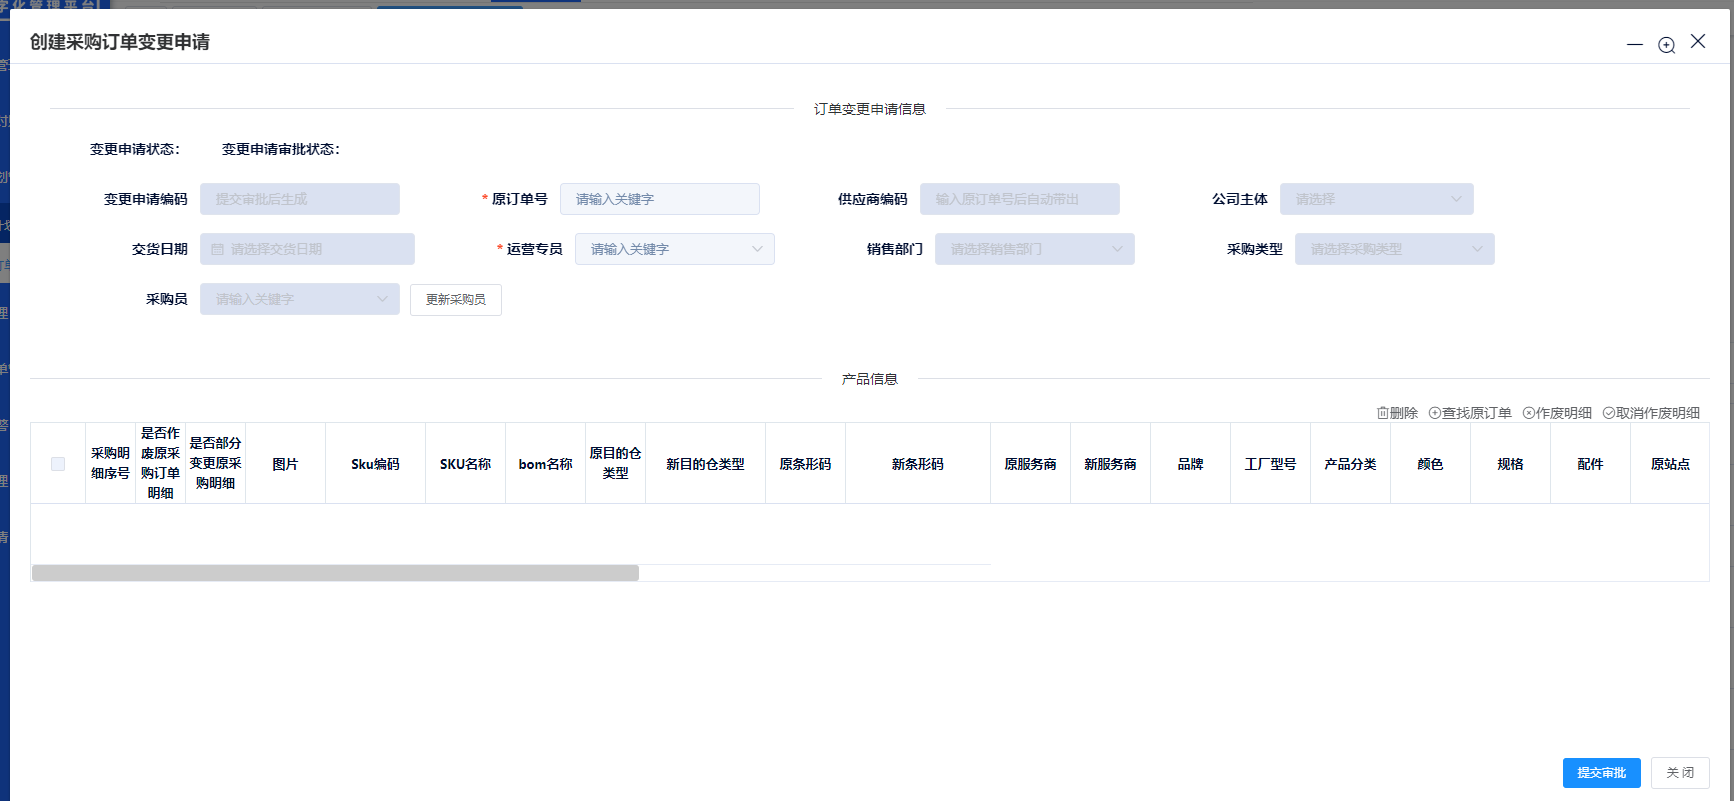Click the 变更申请审批状态 label

pyautogui.click(x=281, y=149)
